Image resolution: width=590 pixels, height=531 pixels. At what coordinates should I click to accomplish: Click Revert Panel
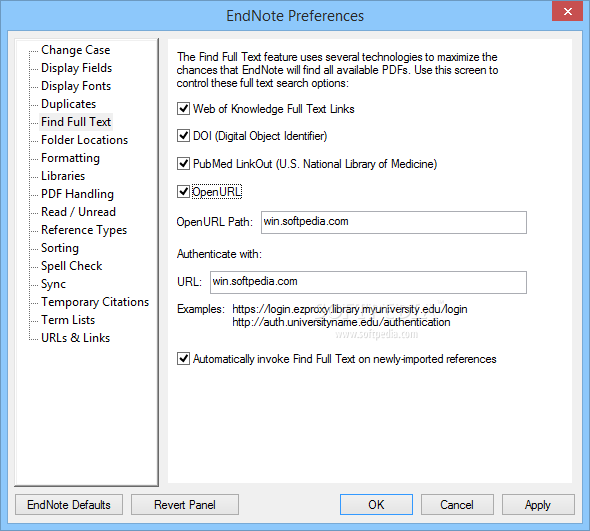pyautogui.click(x=185, y=505)
